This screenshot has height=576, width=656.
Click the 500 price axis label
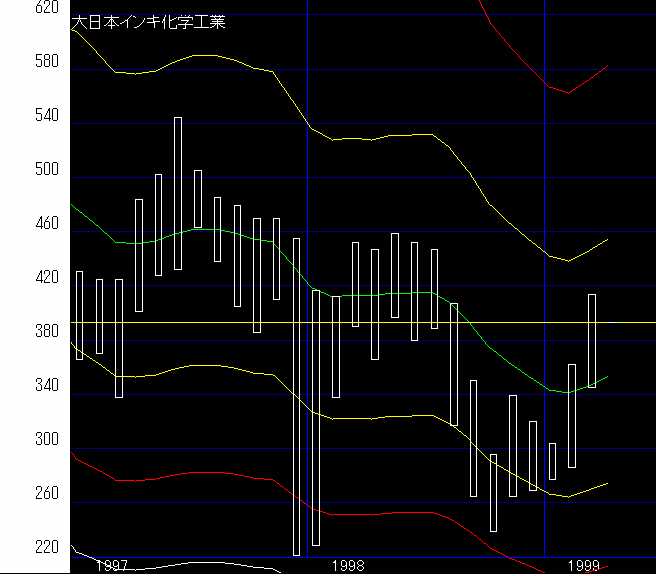(19, 171)
